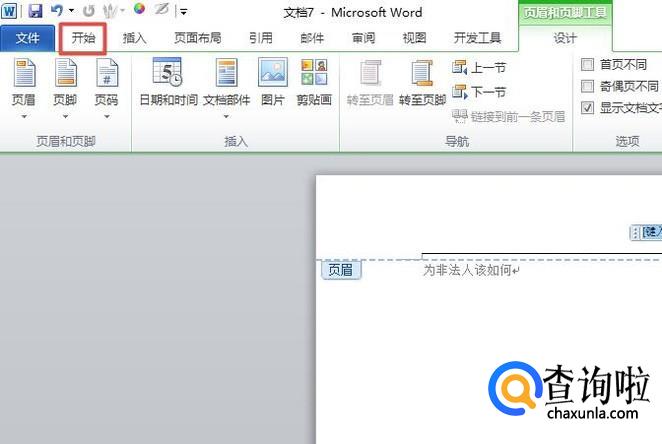
Task: Insert a 图片 (Picture)
Action: 272,82
